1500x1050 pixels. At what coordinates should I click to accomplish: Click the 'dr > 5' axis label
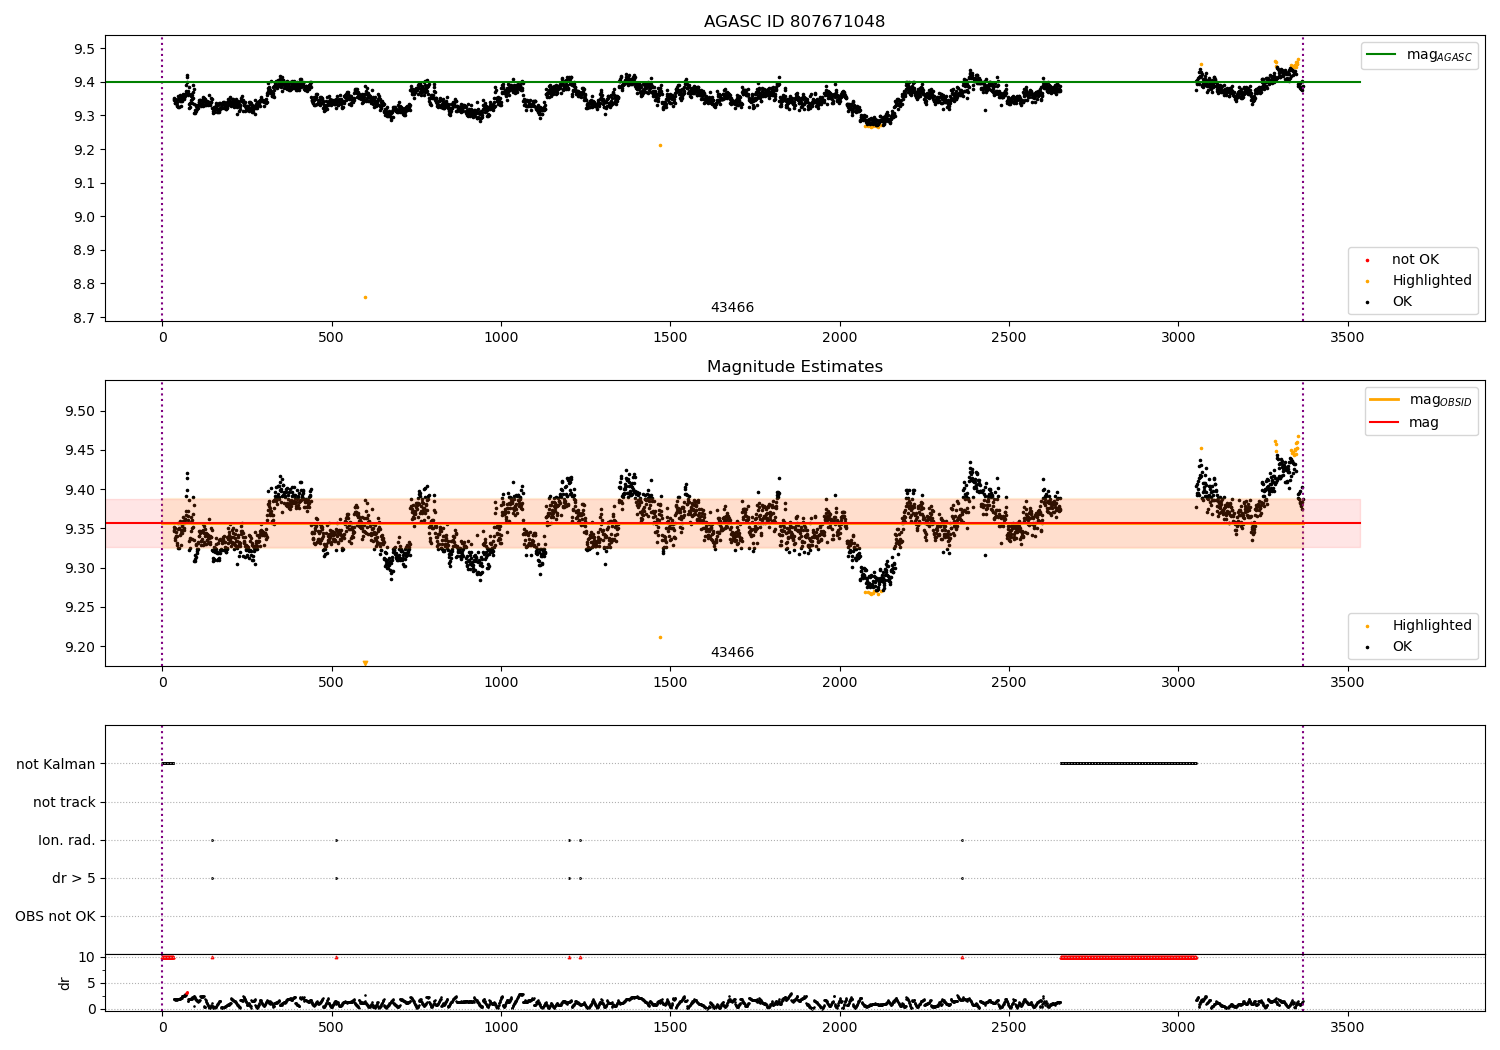(x=74, y=878)
